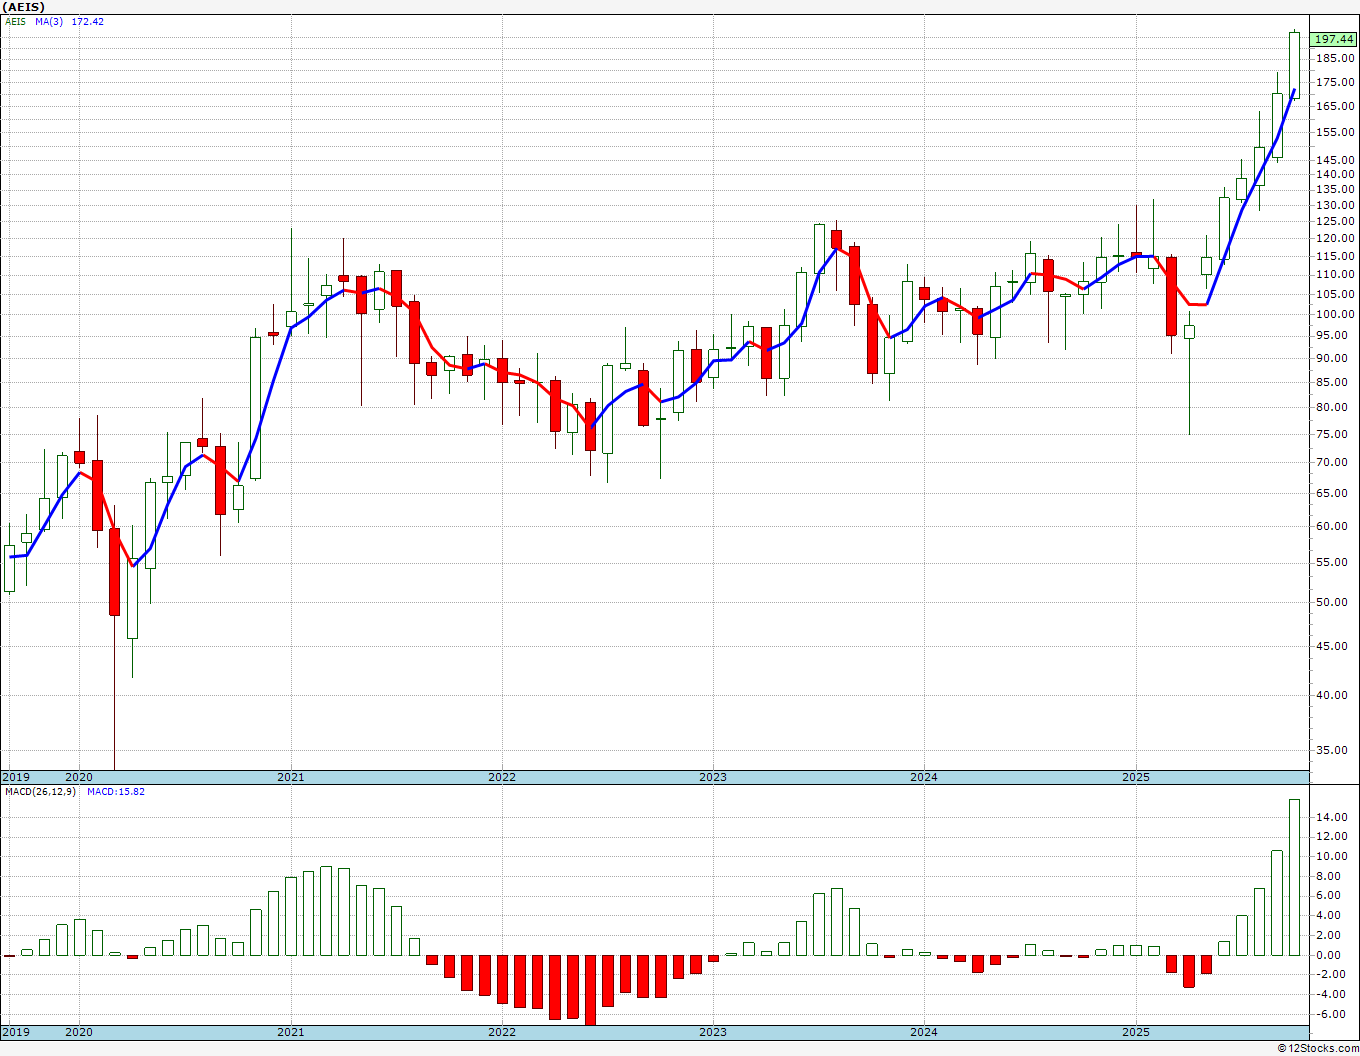
Task: Select 100.00 on the price axis
Action: click(1334, 314)
